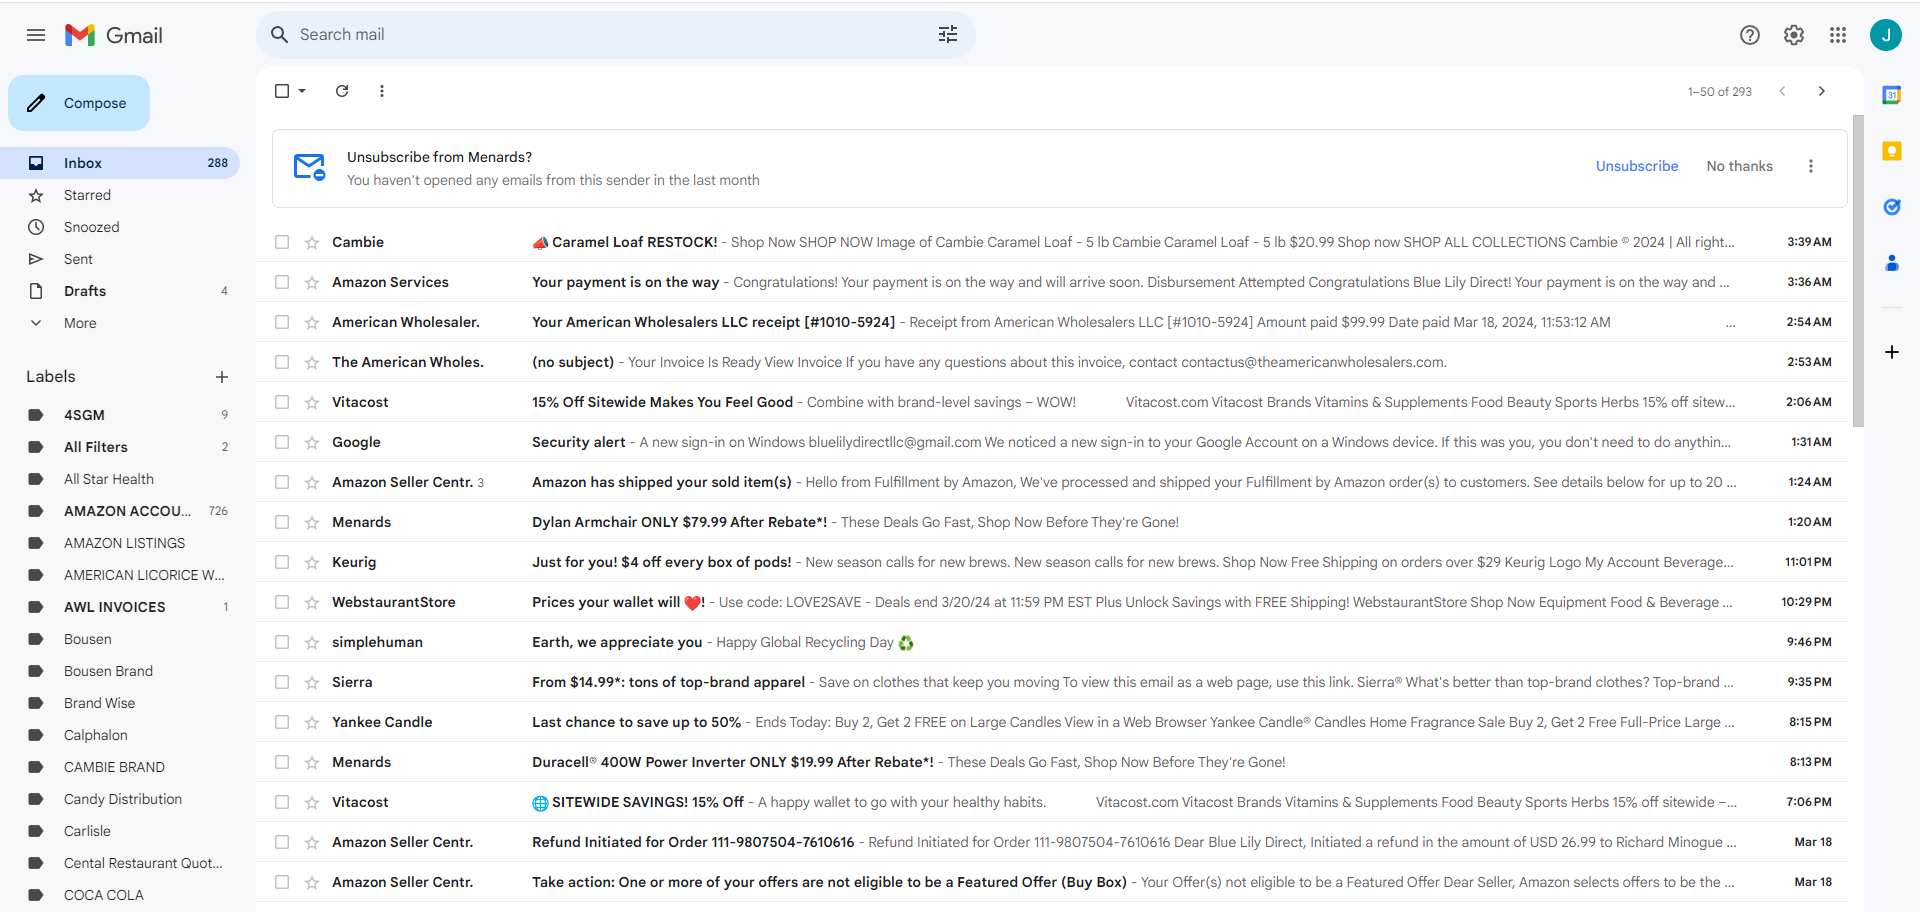Open the More options toolbar menu

pyautogui.click(x=382, y=91)
